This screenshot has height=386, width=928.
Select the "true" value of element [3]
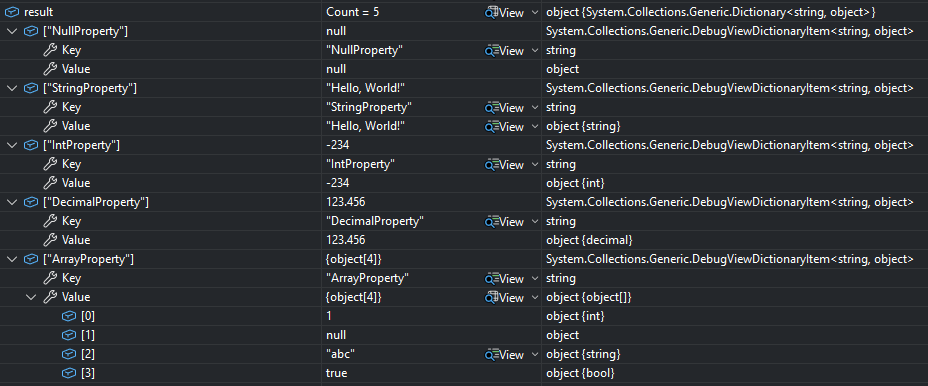point(337,373)
